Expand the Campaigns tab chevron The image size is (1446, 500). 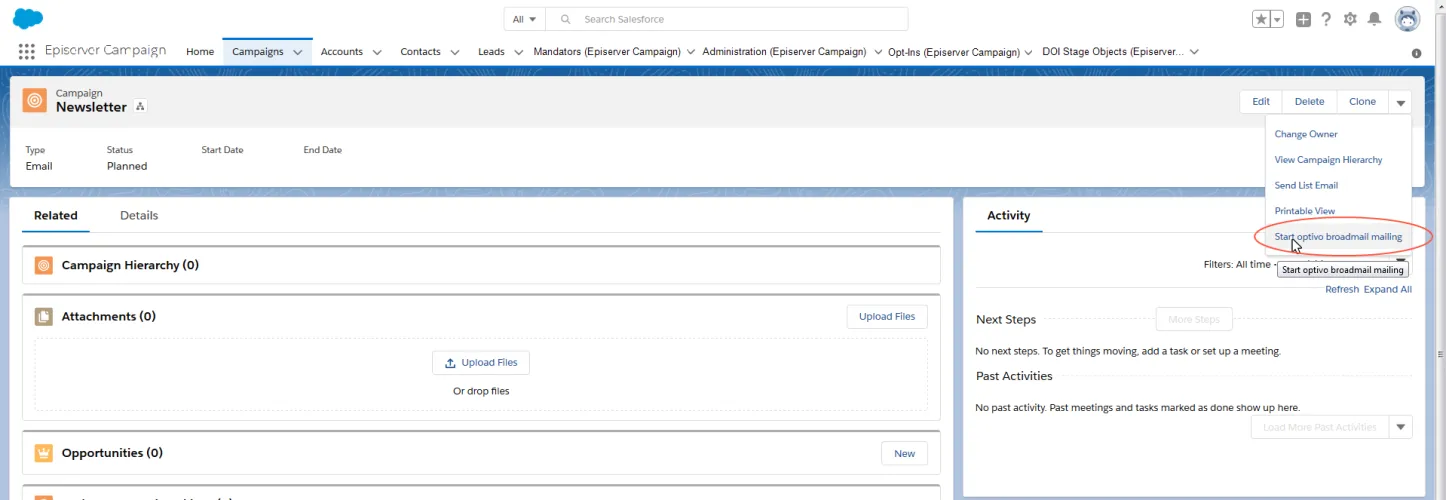[298, 52]
